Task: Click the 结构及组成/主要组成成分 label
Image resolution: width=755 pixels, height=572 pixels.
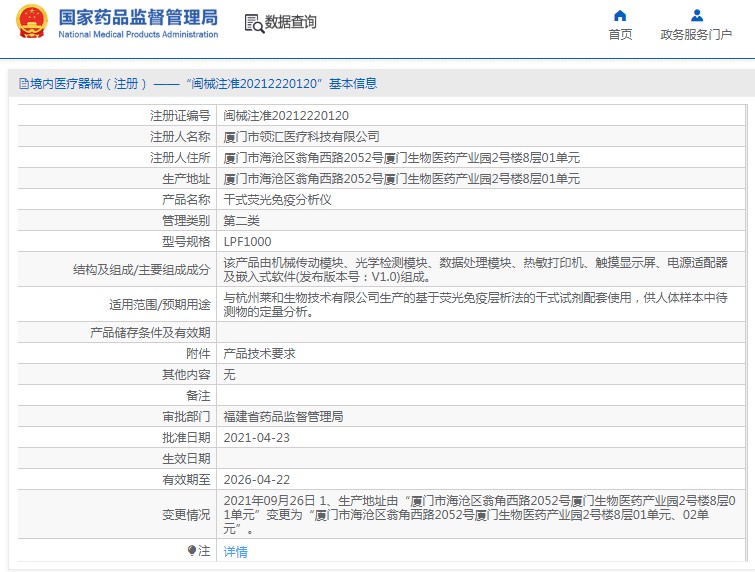Action: [142, 270]
